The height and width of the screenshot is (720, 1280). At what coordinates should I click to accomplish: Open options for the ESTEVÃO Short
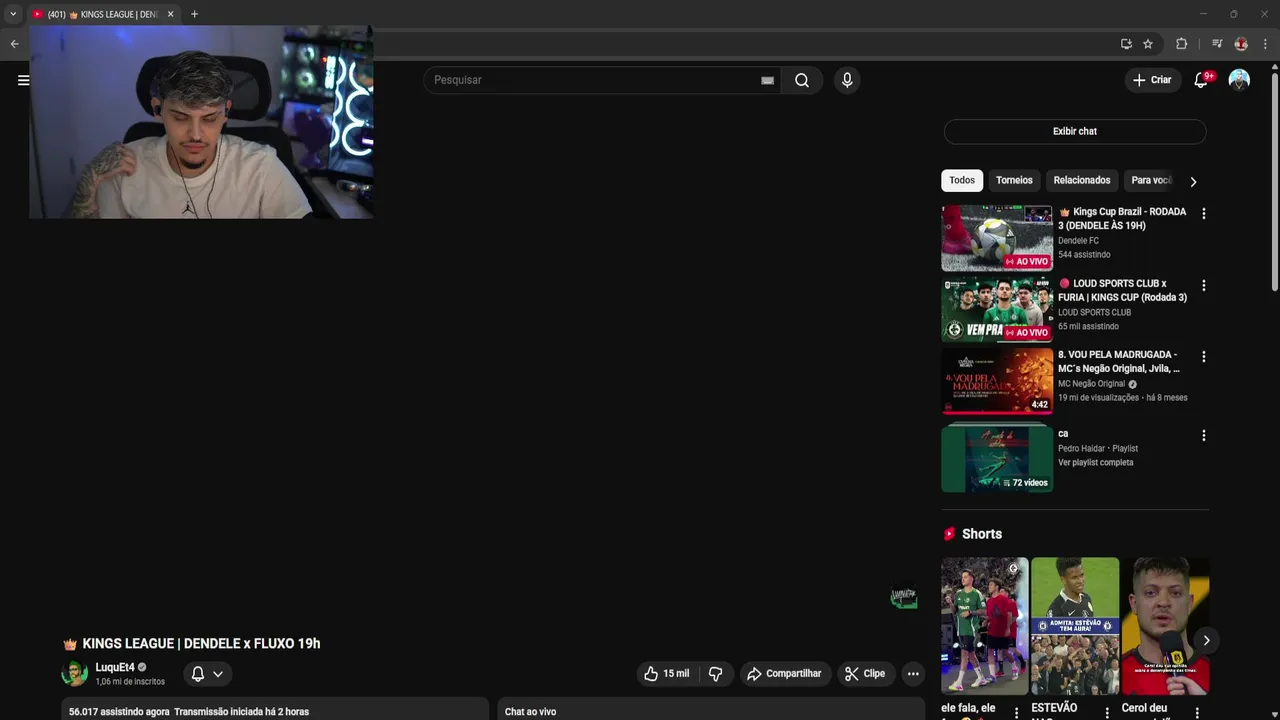(1106, 713)
